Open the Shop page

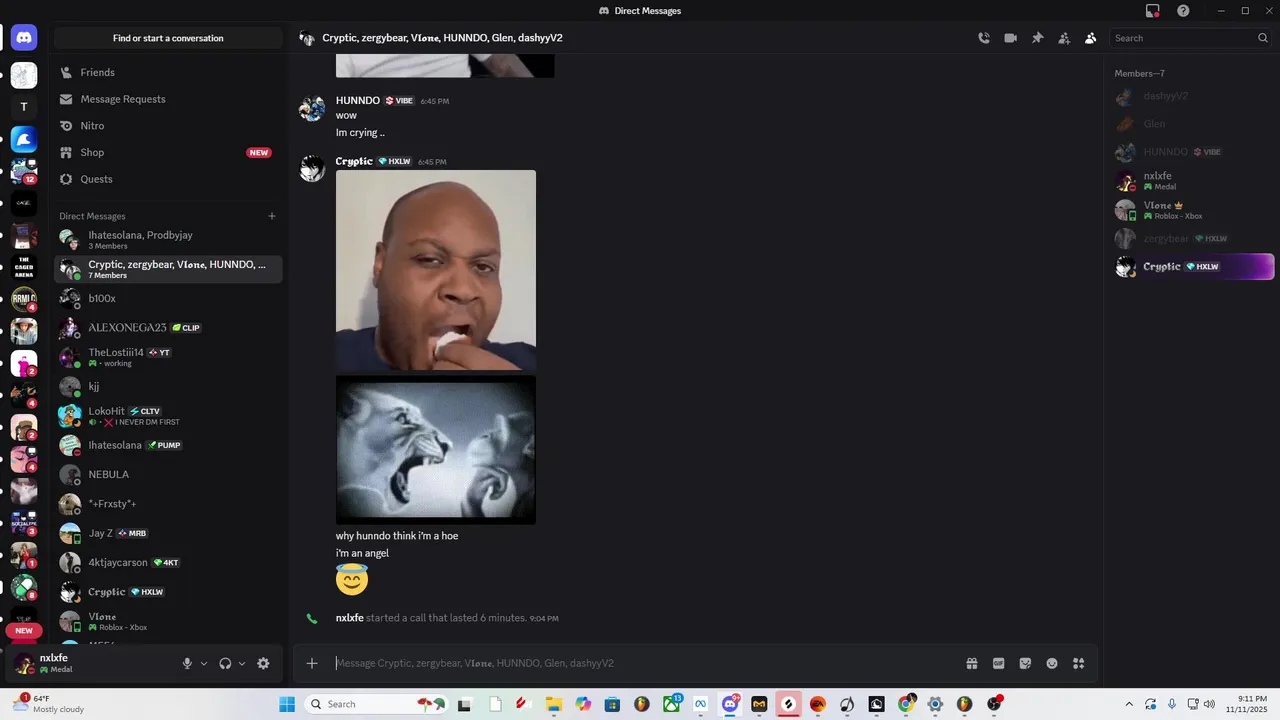coord(168,152)
